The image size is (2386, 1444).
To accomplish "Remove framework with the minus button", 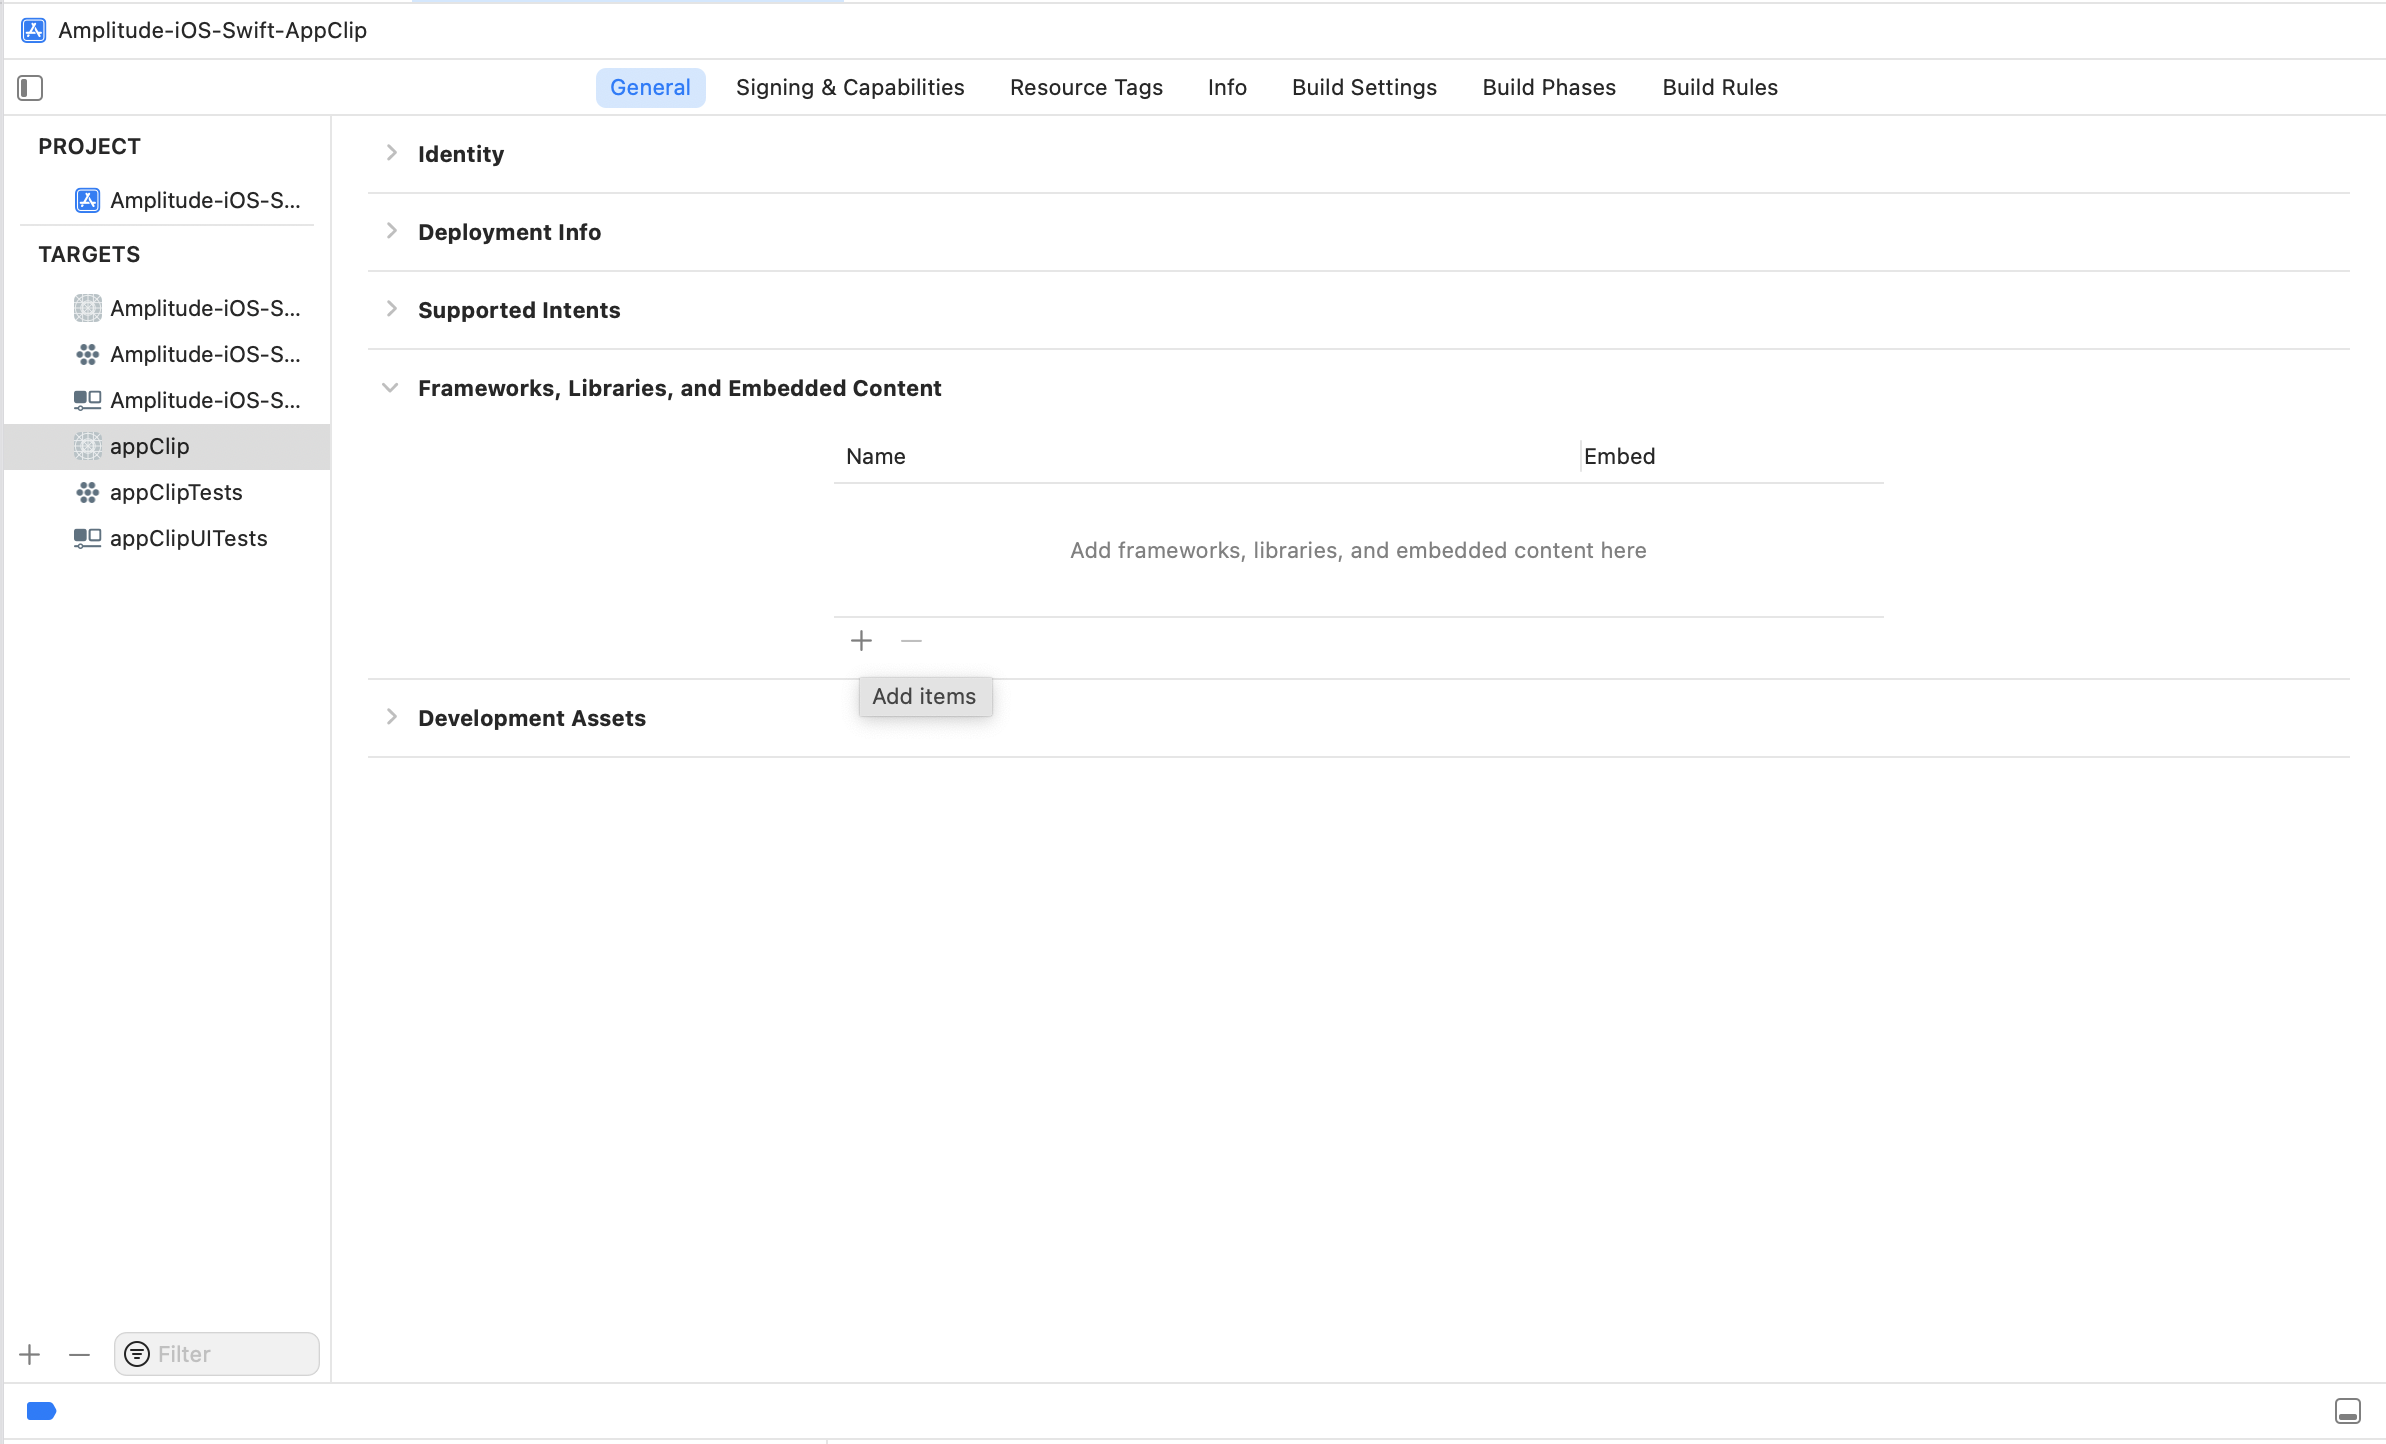I will pyautogui.click(x=911, y=640).
